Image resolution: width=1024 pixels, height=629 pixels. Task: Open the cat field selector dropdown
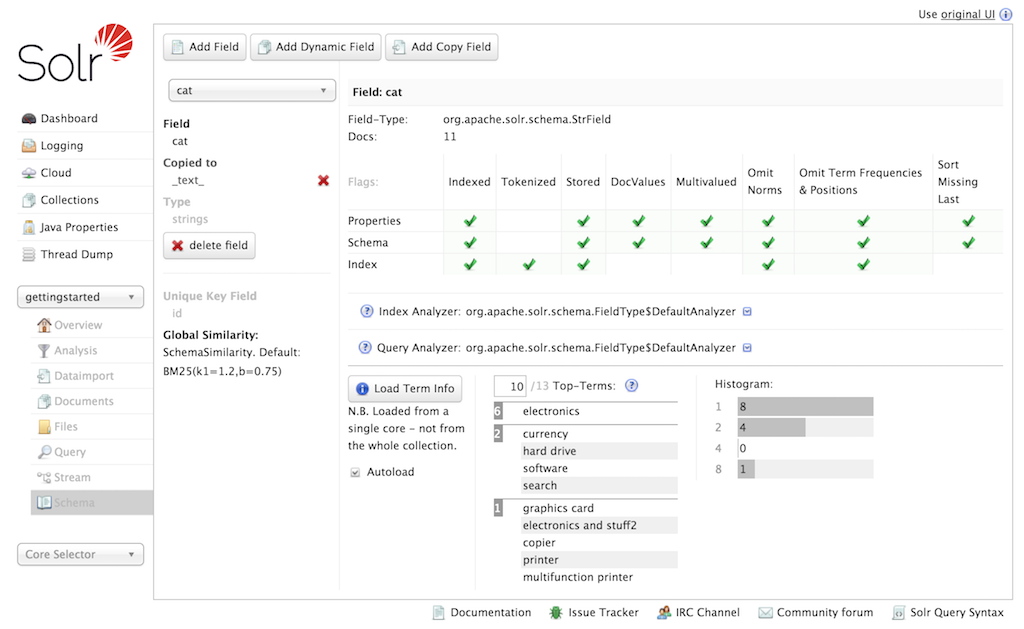[x=252, y=90]
